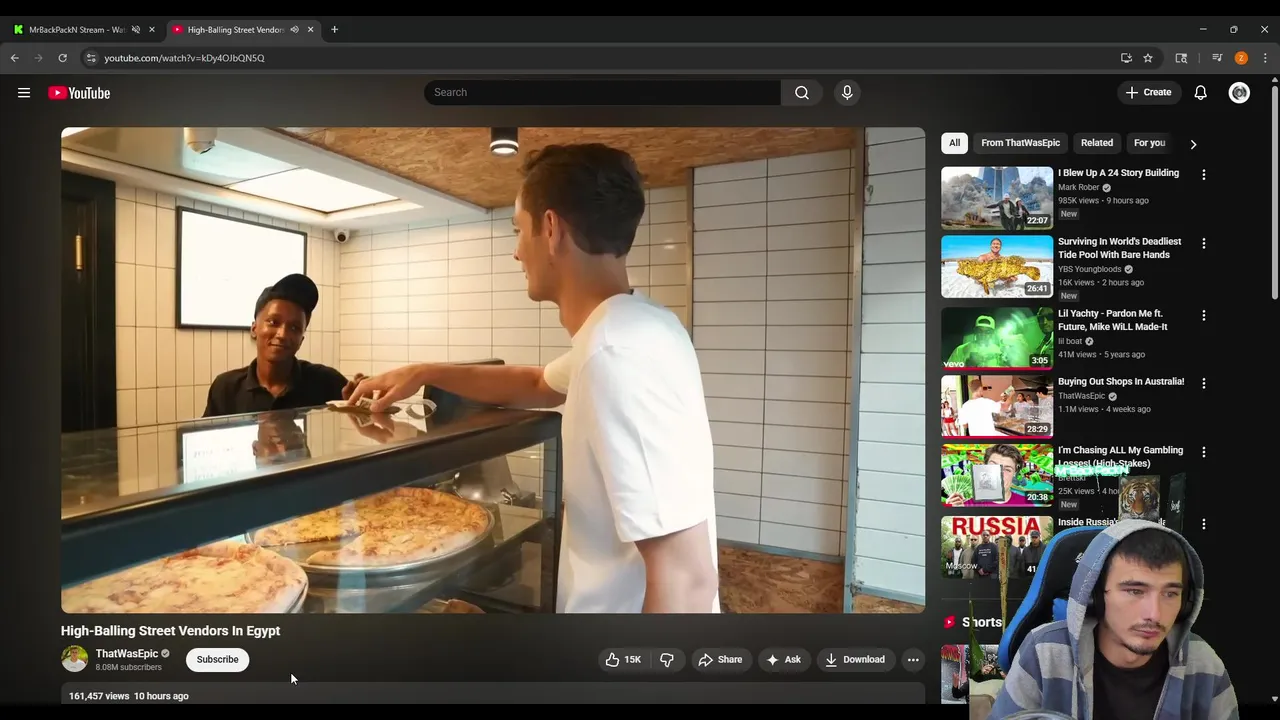
Task: Open ThatWasEpic channel avatar
Action: tap(74, 659)
